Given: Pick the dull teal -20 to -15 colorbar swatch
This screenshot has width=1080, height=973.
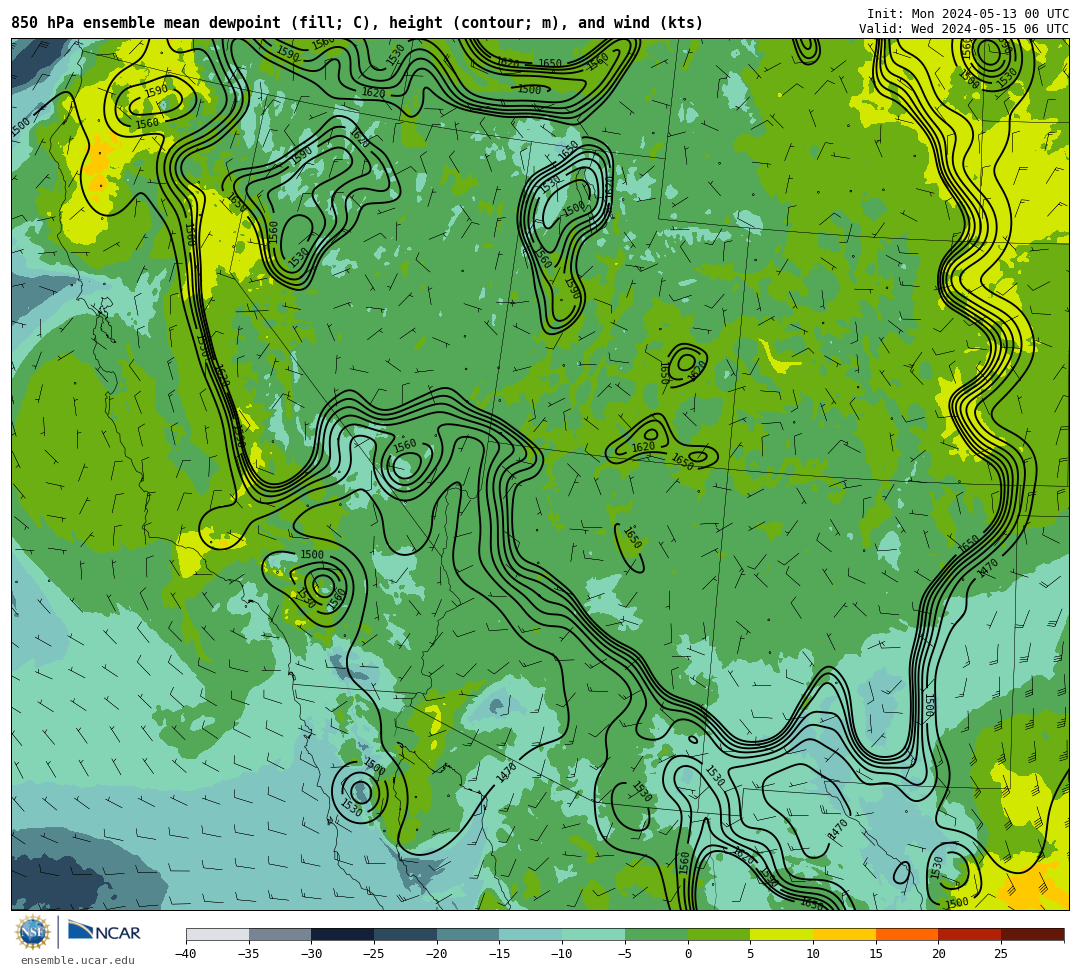Looking at the screenshot, I should click(x=468, y=934).
